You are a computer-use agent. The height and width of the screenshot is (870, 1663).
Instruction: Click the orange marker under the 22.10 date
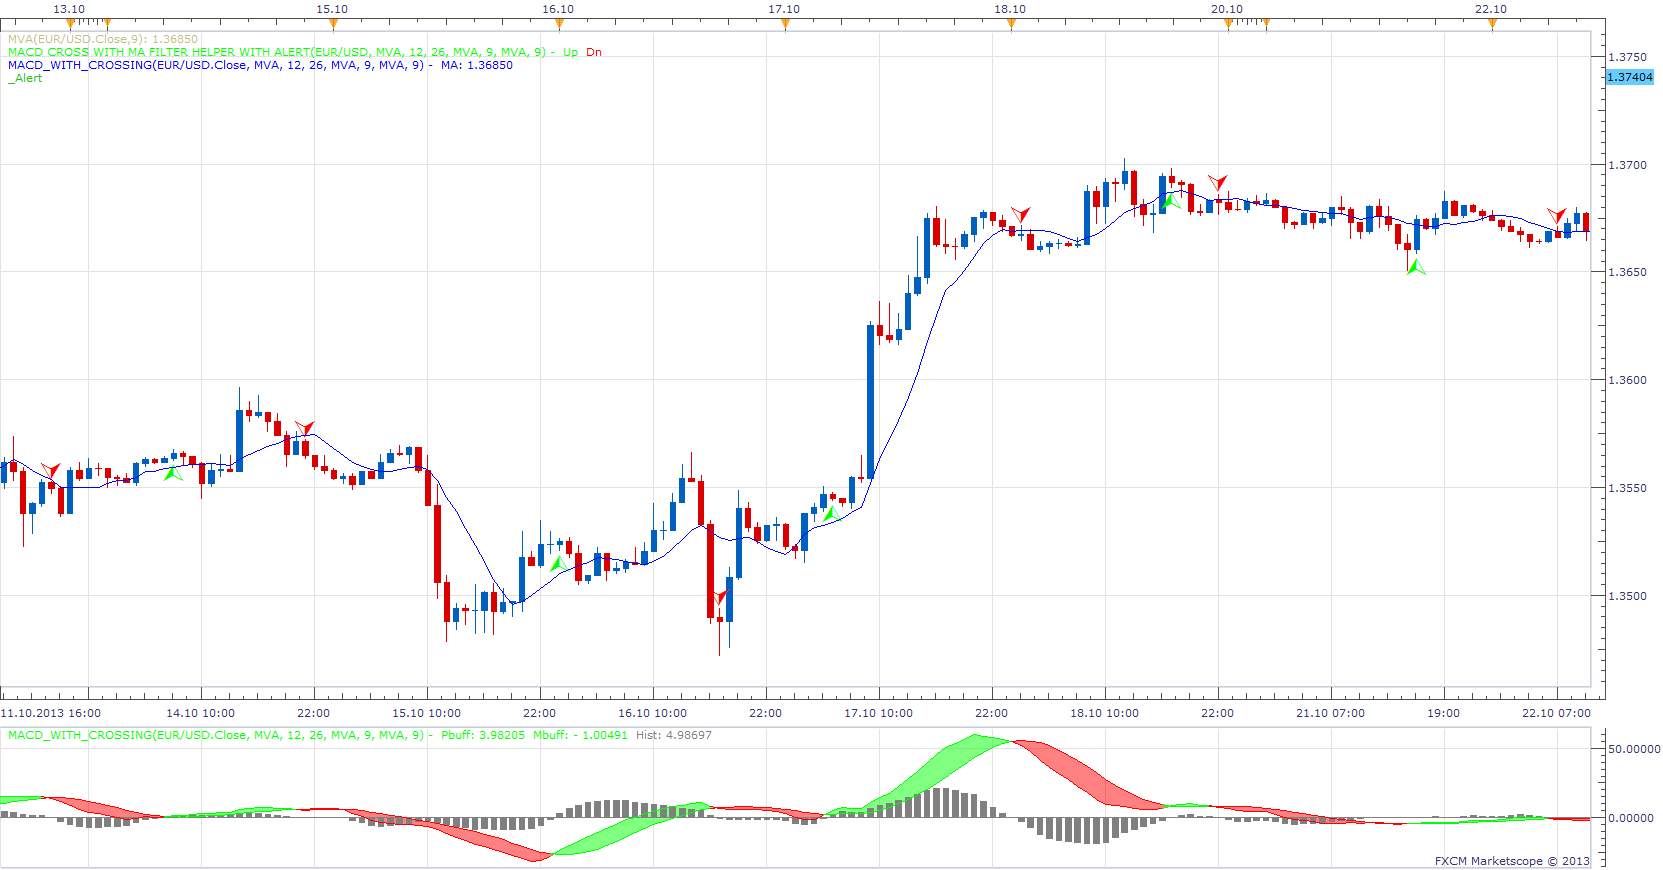pos(1492,24)
